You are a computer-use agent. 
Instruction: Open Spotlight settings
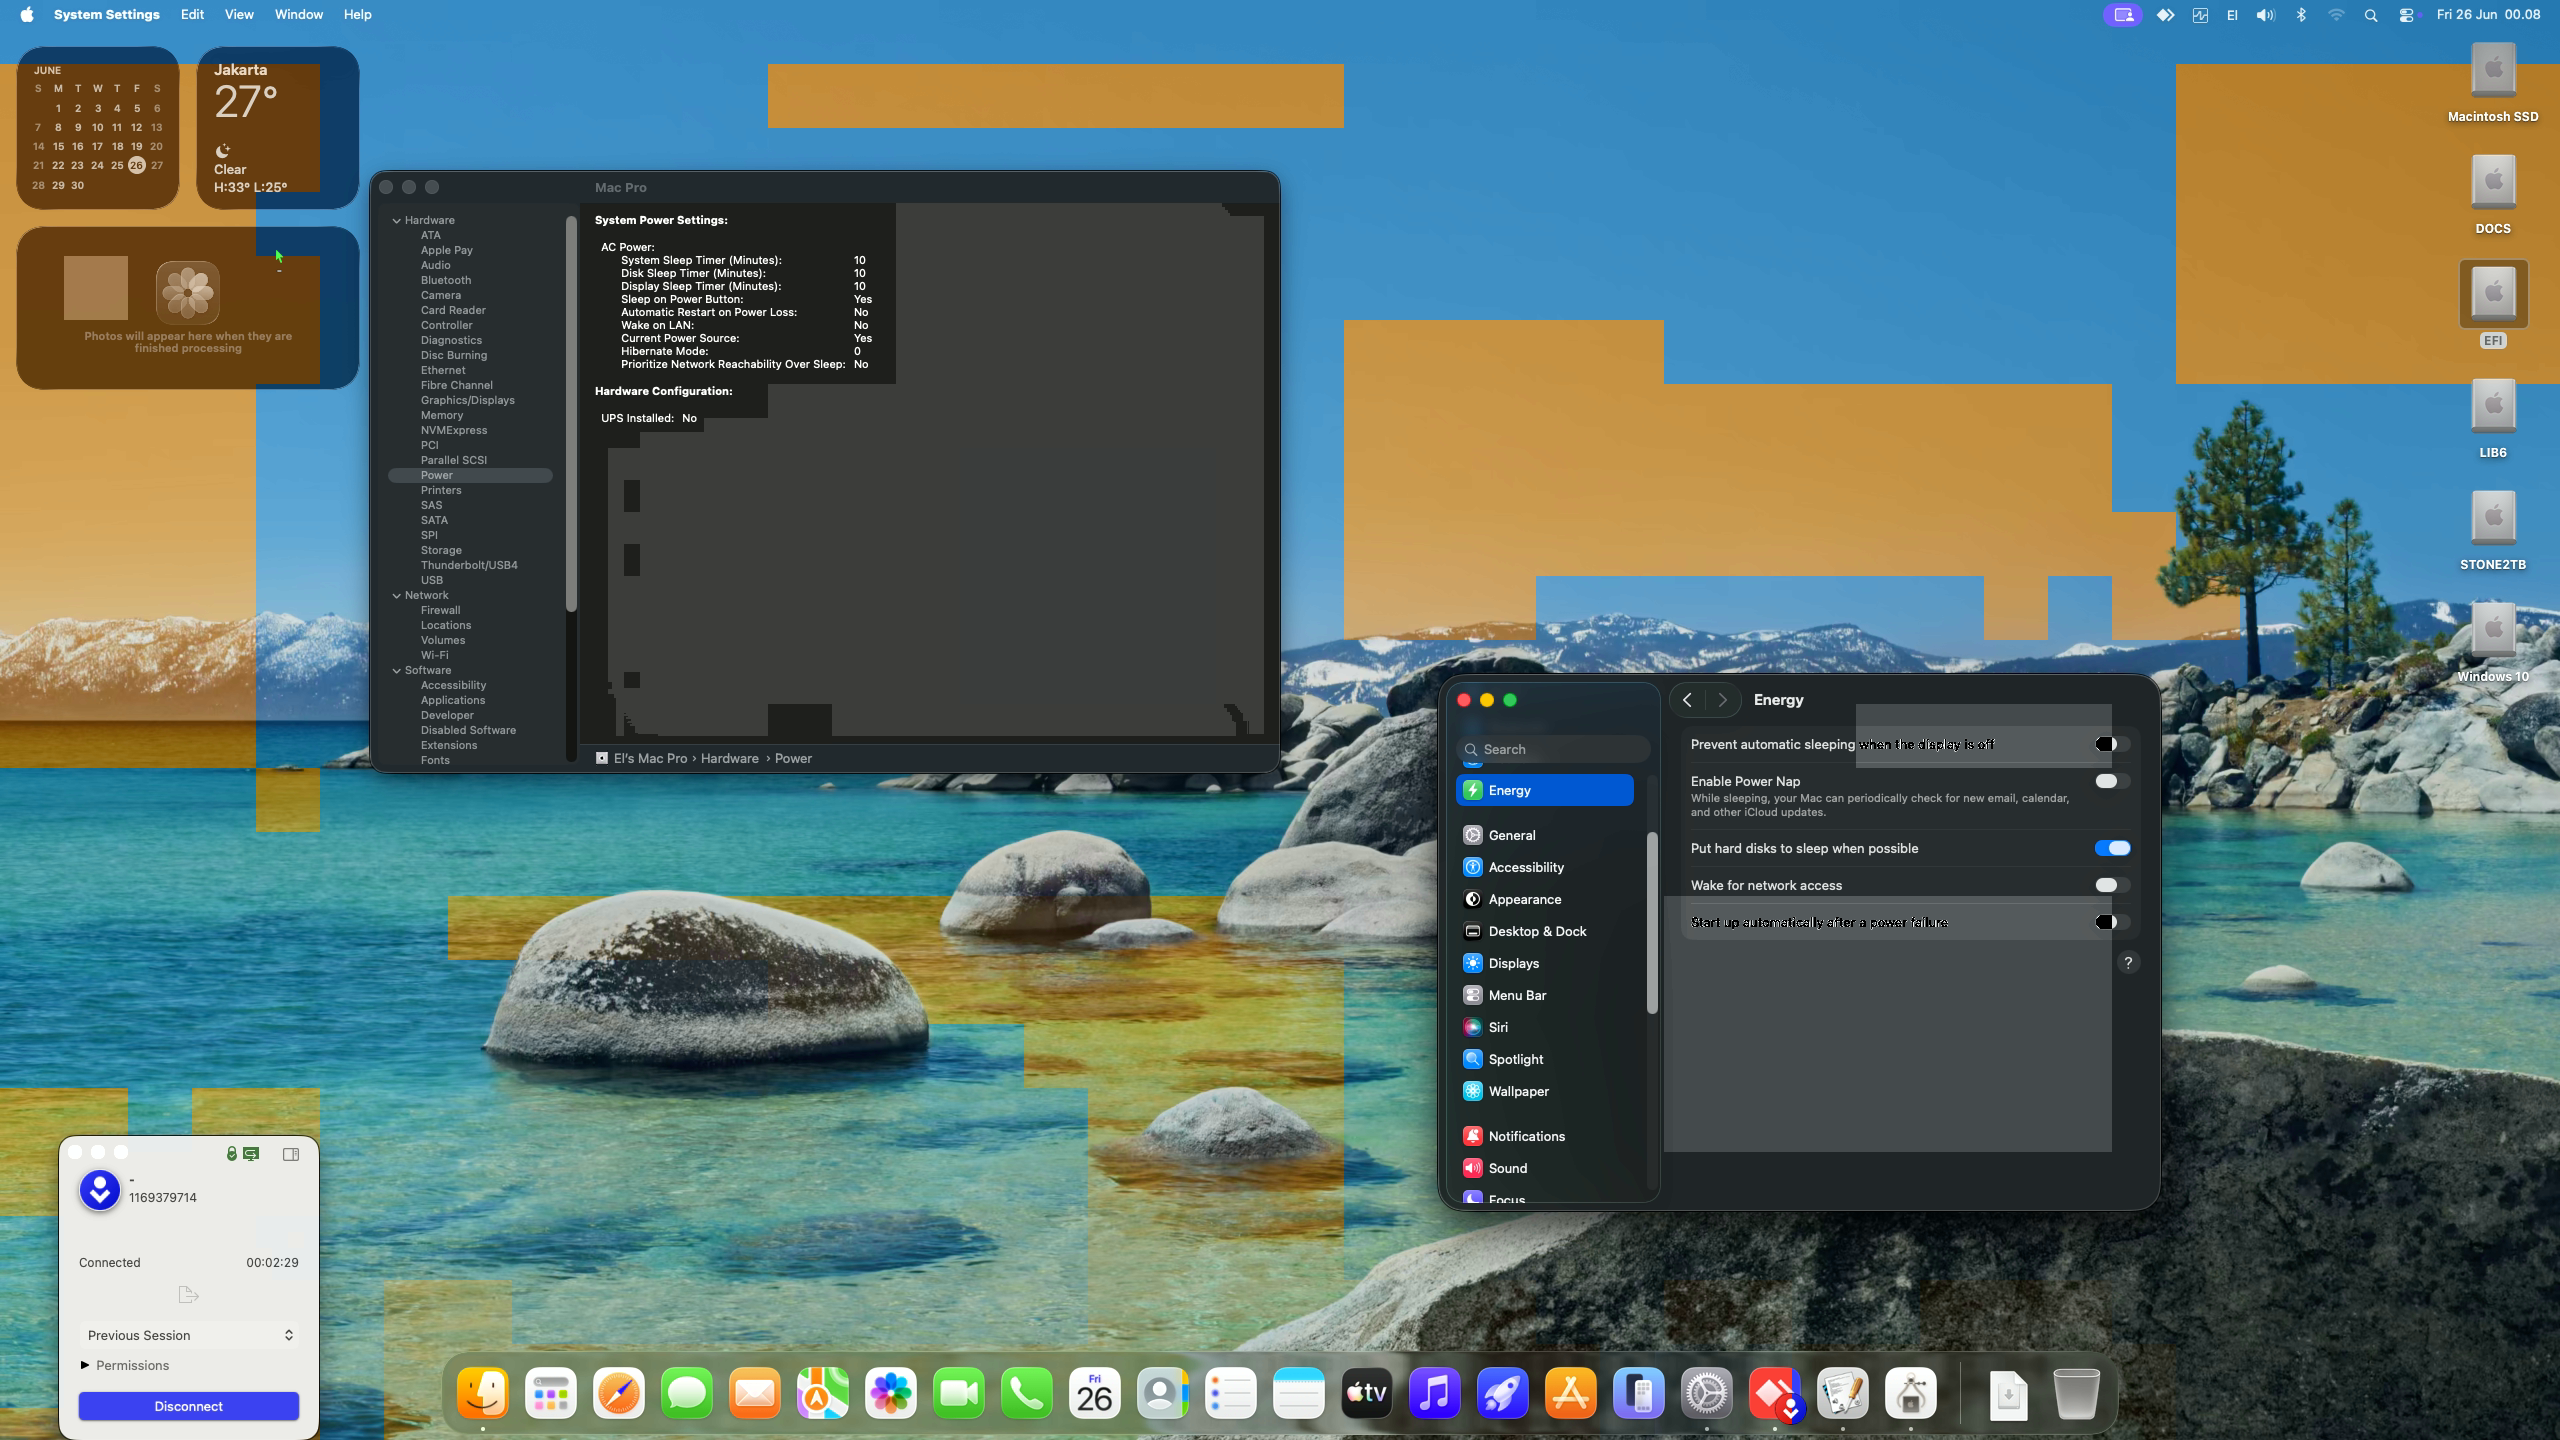point(1544,1059)
